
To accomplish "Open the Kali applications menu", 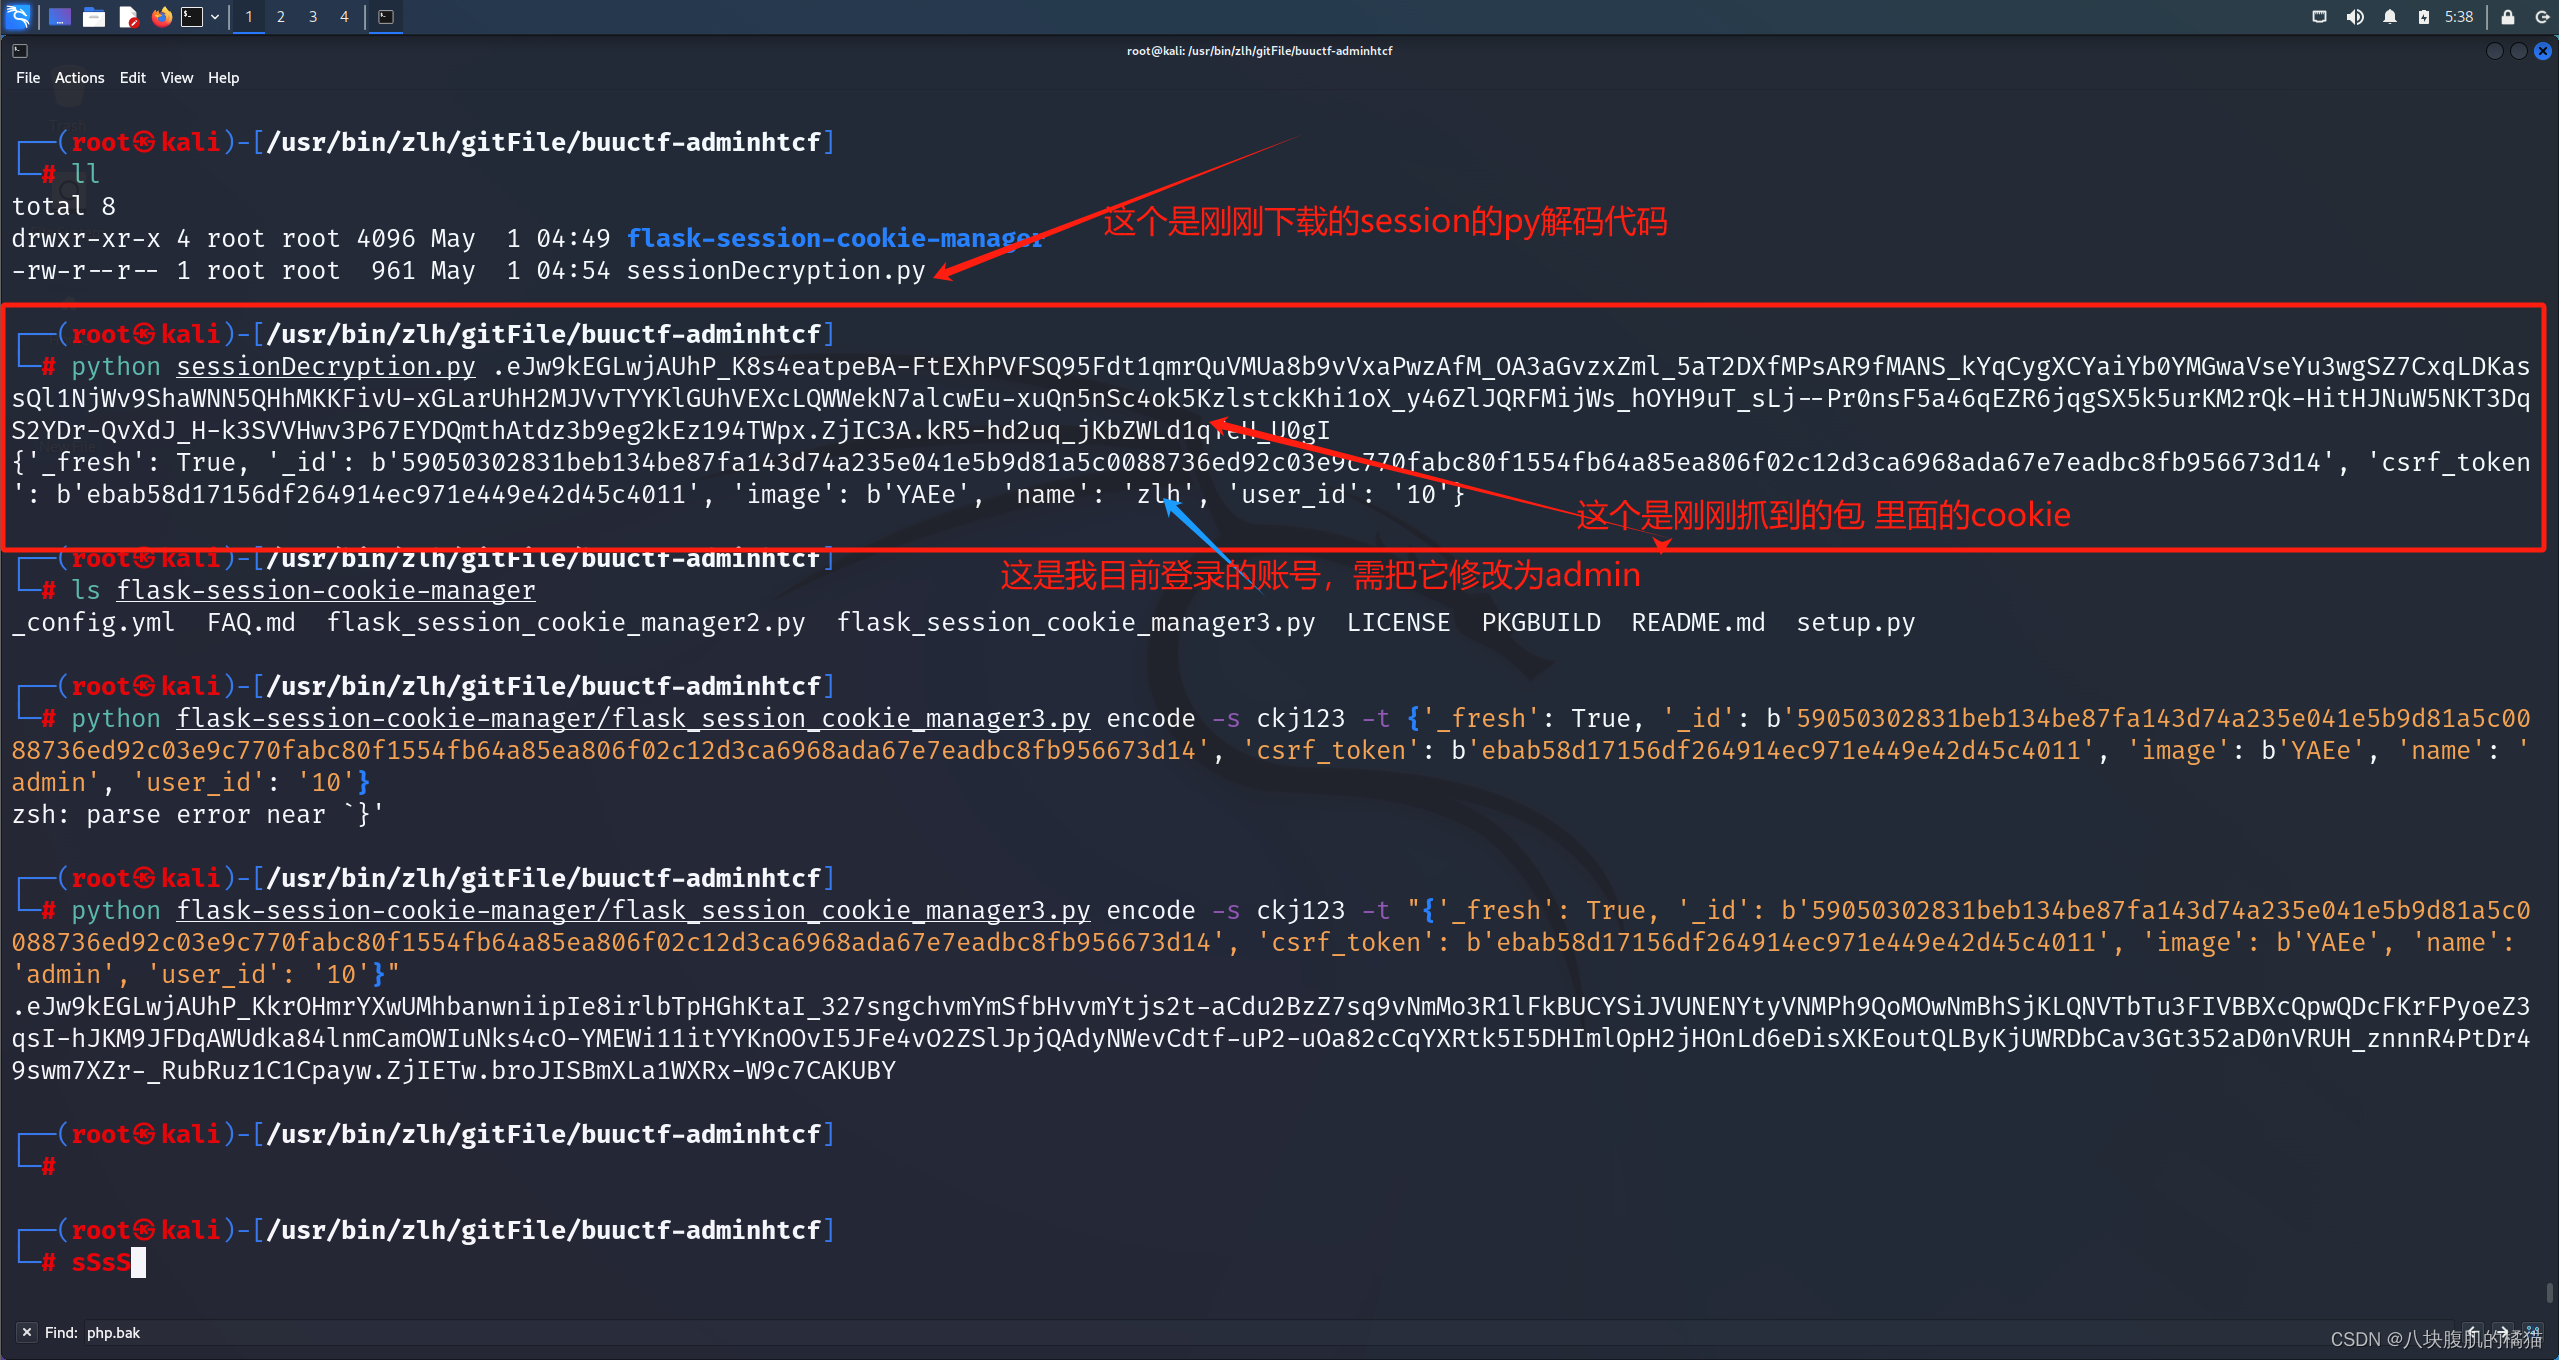I will [18, 16].
